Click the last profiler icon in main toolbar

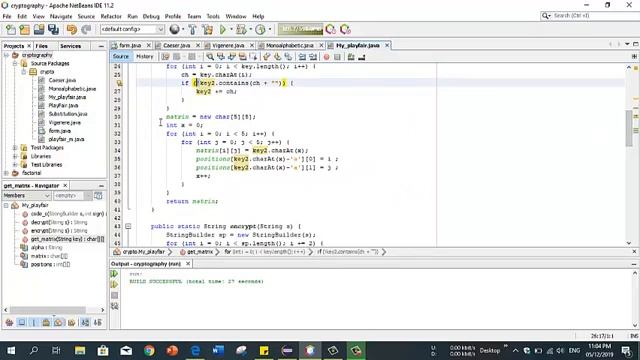(345, 29)
